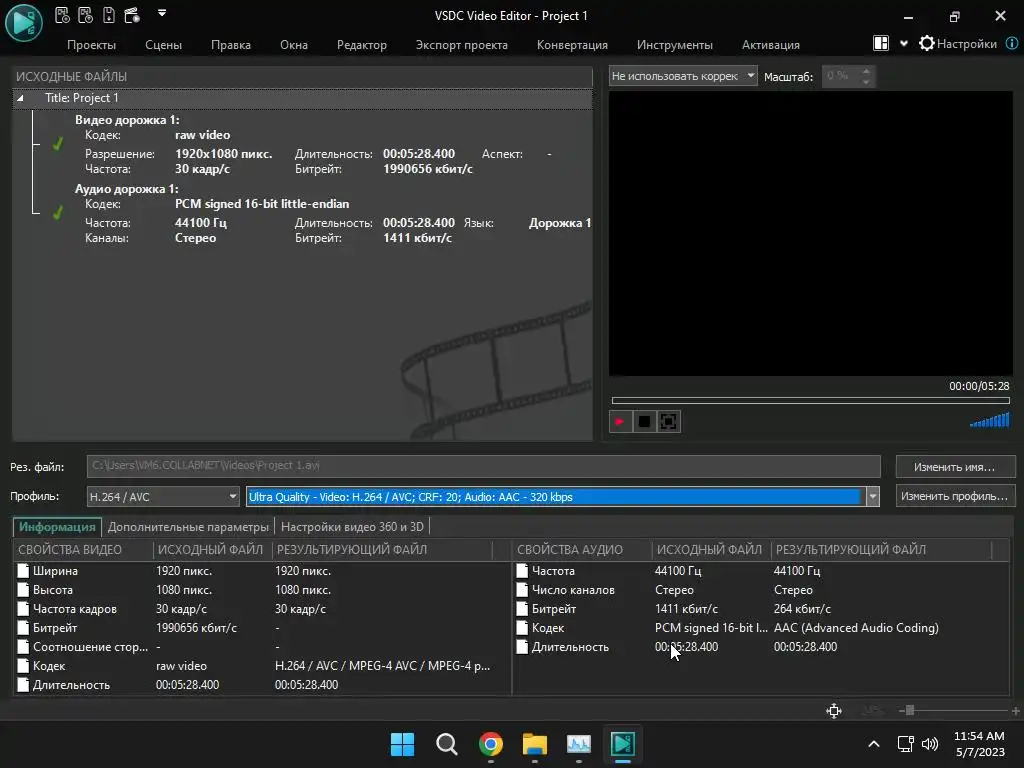Click the clapperboard export video icon
The height and width of the screenshot is (768, 1024).
coord(132,14)
